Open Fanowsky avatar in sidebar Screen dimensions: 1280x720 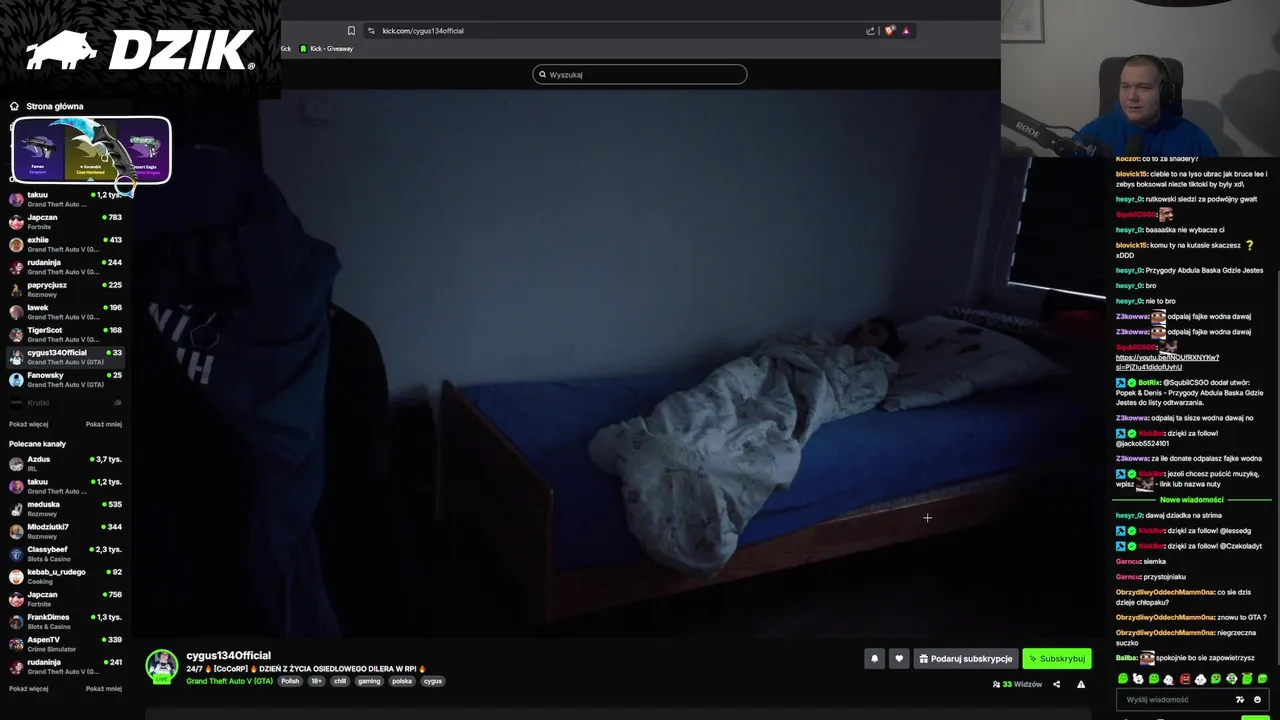pyautogui.click(x=16, y=380)
